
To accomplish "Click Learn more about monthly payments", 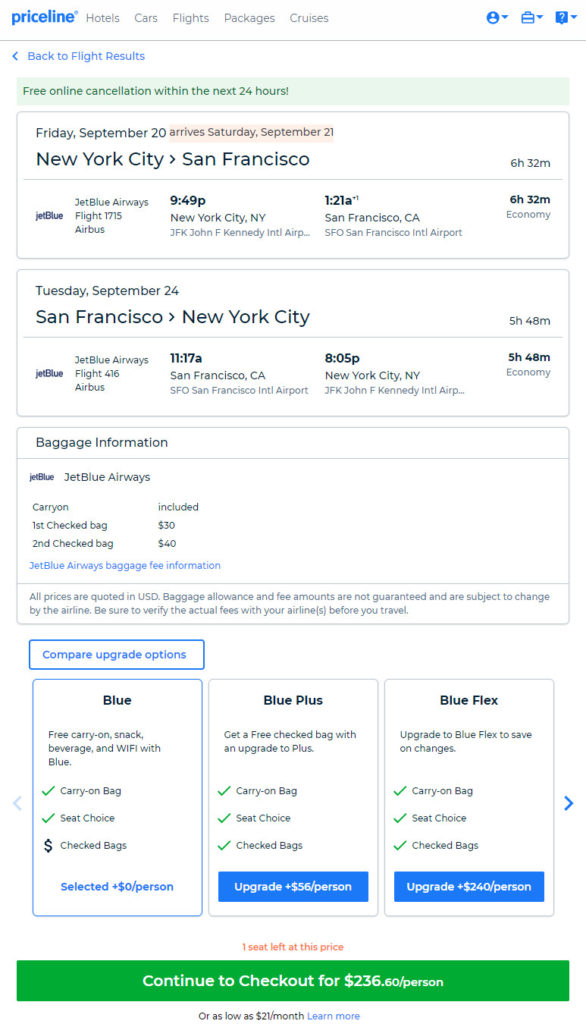I will [x=333, y=1016].
